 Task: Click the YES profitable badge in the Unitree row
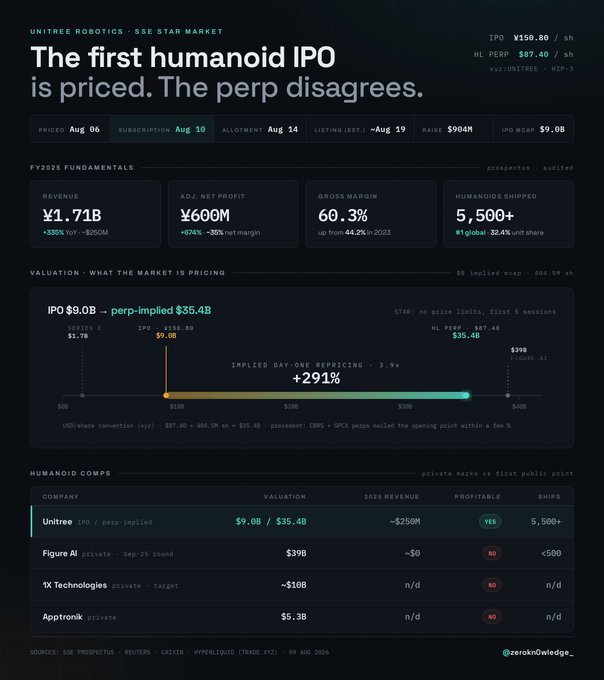coord(490,522)
